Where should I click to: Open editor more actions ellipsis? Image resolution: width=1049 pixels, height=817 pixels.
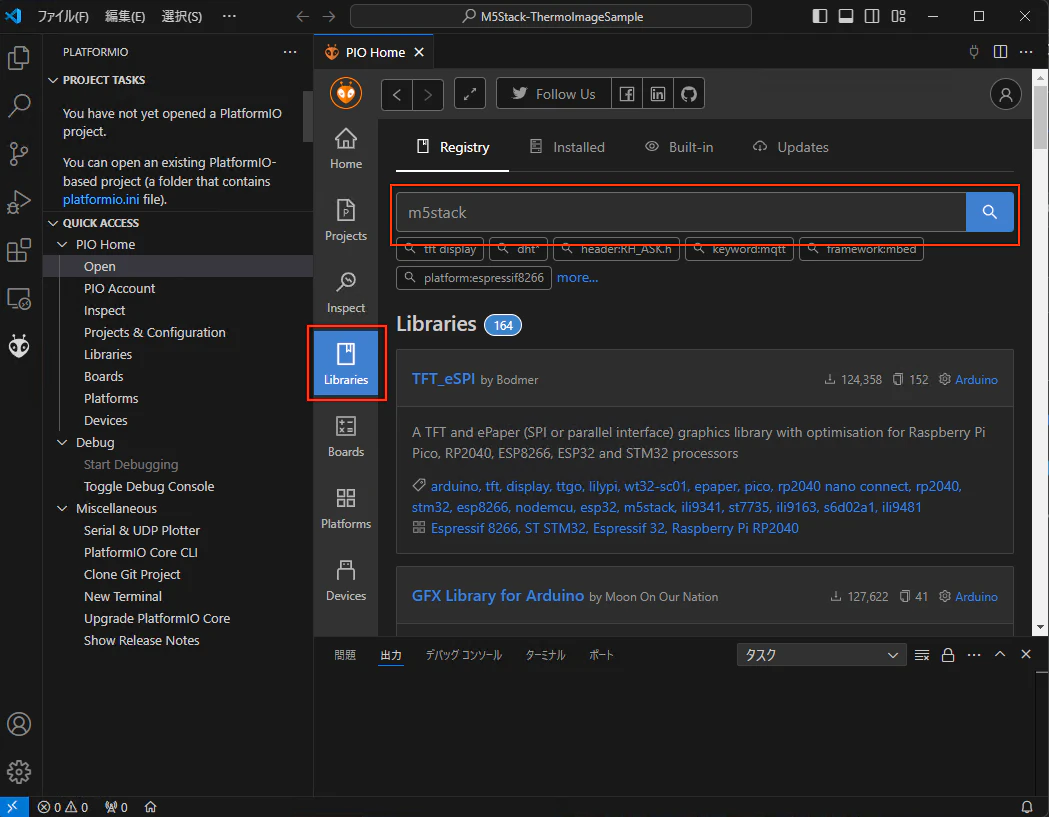click(x=1026, y=52)
